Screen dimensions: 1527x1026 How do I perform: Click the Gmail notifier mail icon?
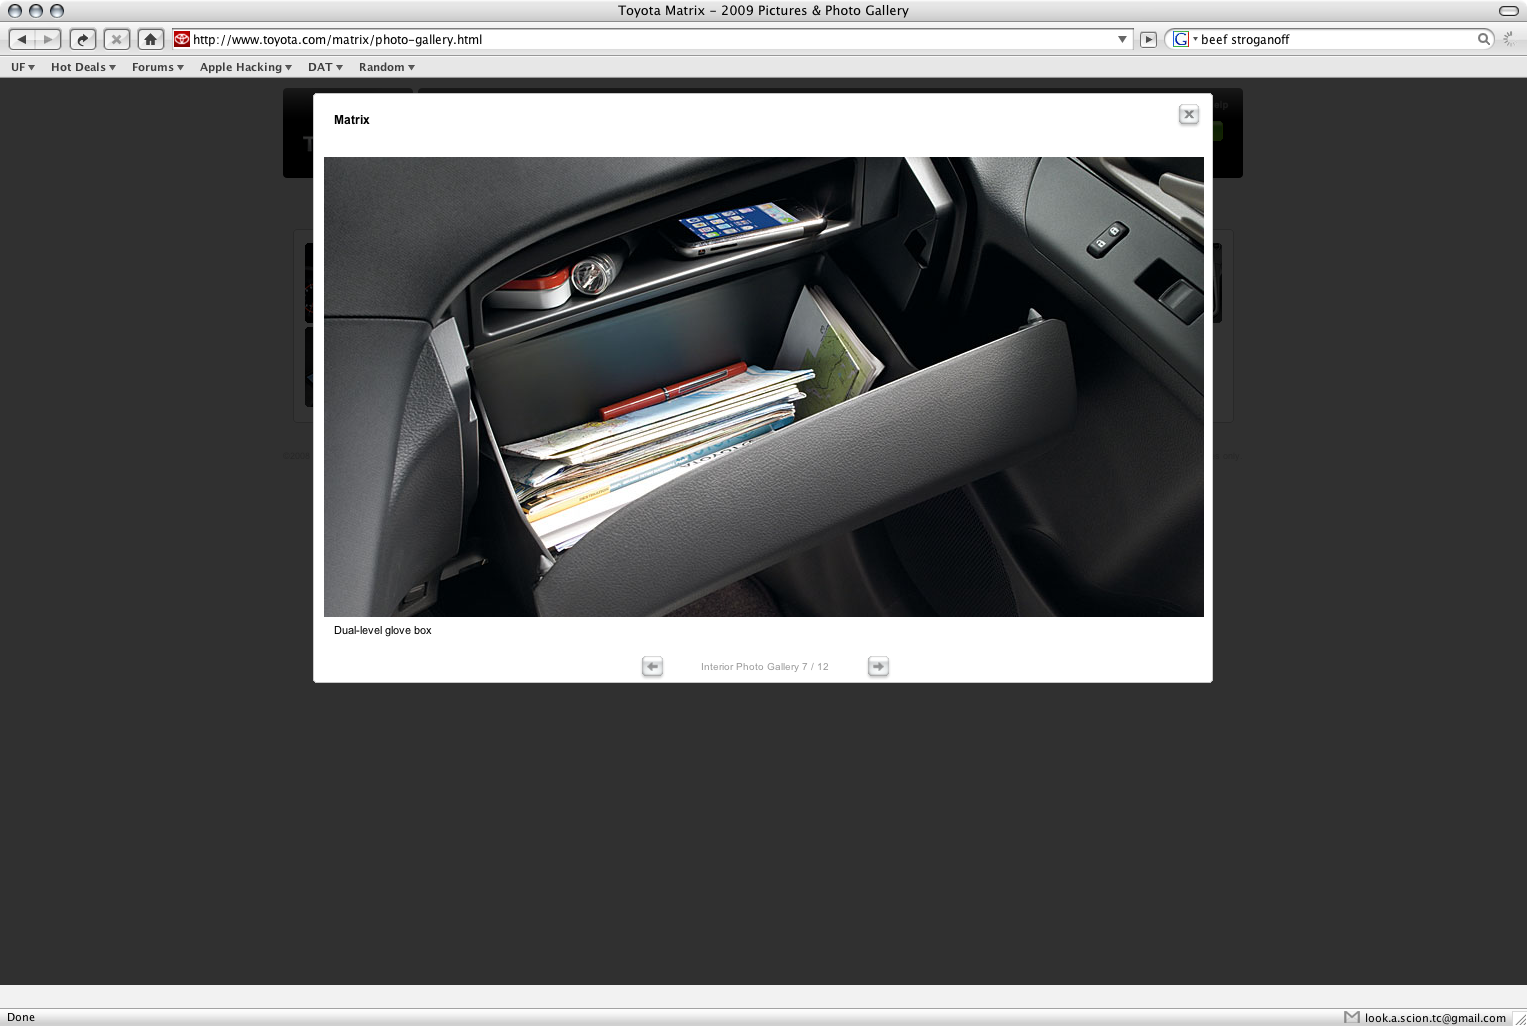[x=1352, y=1017]
